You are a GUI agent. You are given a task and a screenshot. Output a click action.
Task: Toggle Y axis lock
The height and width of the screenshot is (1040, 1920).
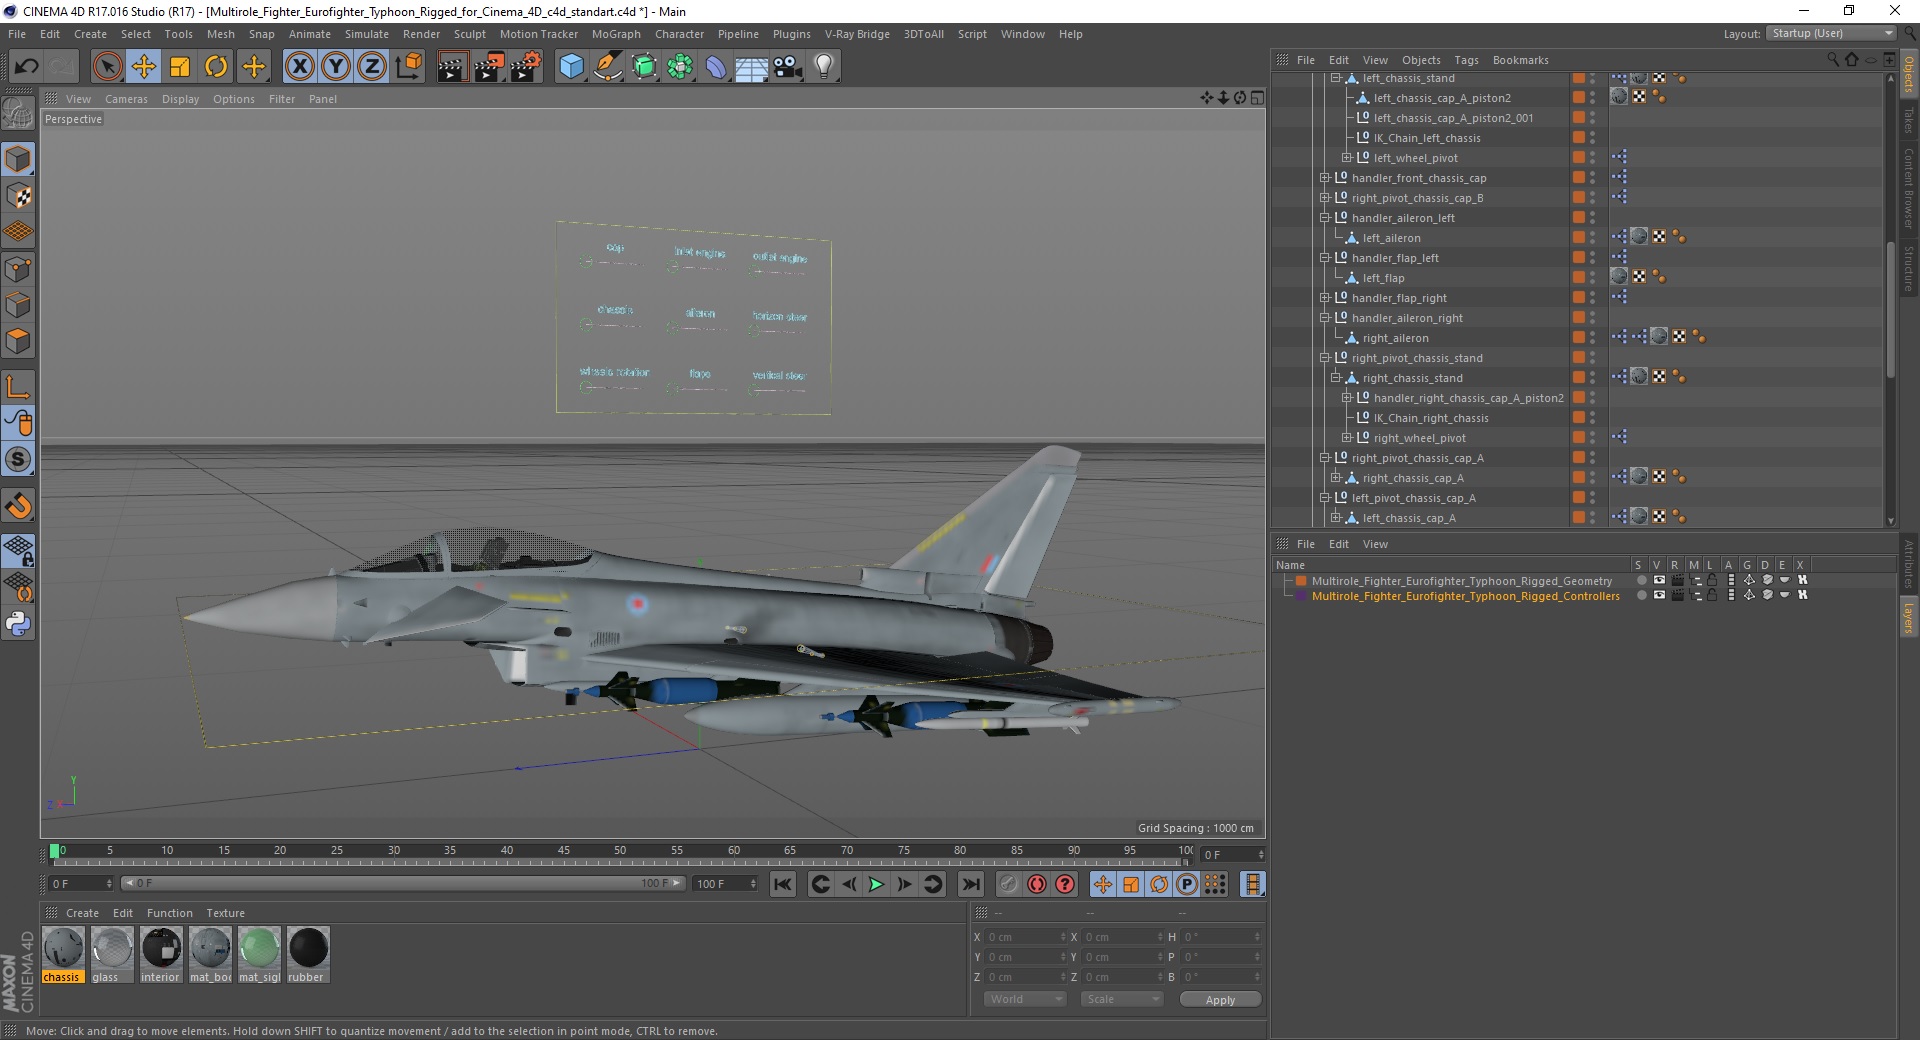[x=336, y=67]
